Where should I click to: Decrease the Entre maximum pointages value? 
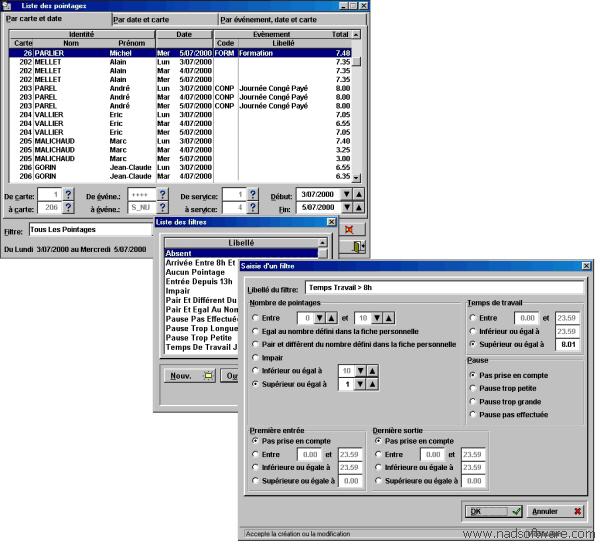click(x=377, y=318)
